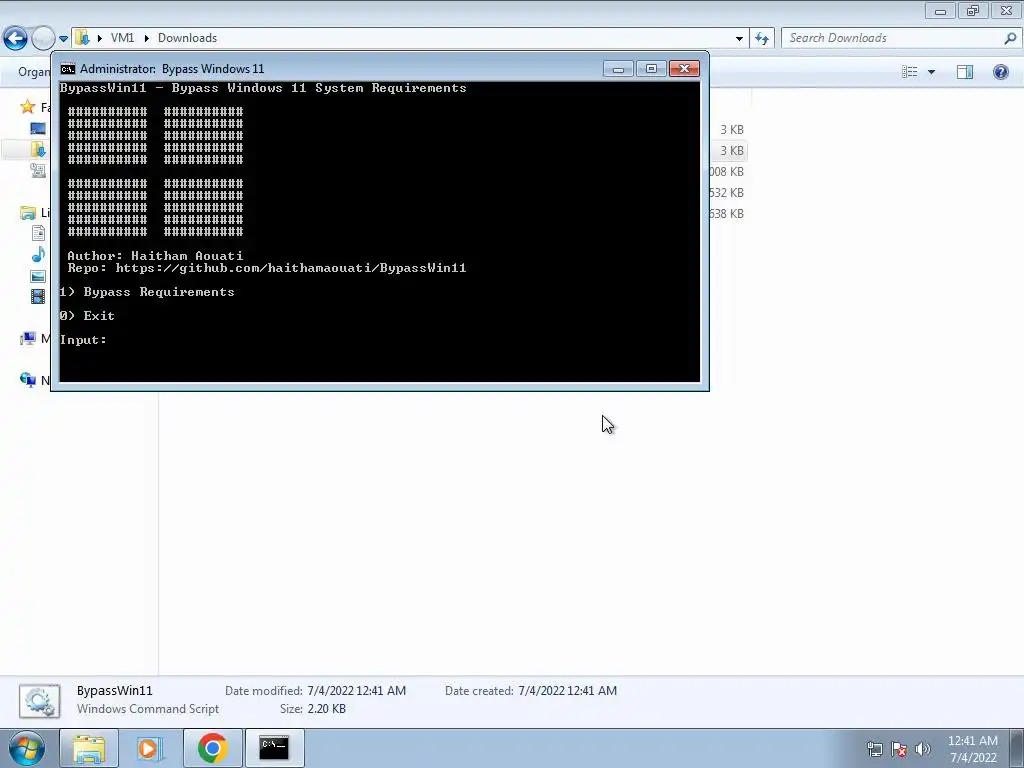The height and width of the screenshot is (768, 1024).
Task: Expand arrow between VM1 and Downloads
Action: tap(146, 39)
